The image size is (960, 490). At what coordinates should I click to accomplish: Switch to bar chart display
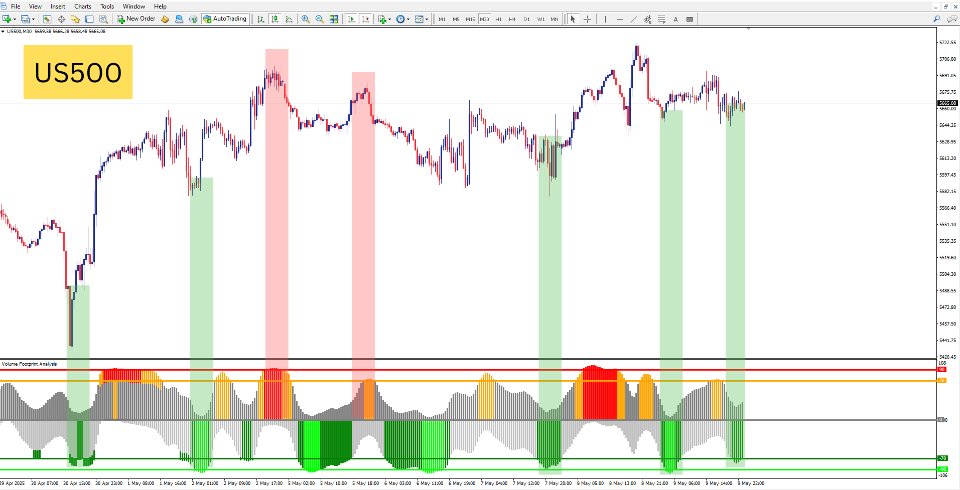click(x=261, y=19)
